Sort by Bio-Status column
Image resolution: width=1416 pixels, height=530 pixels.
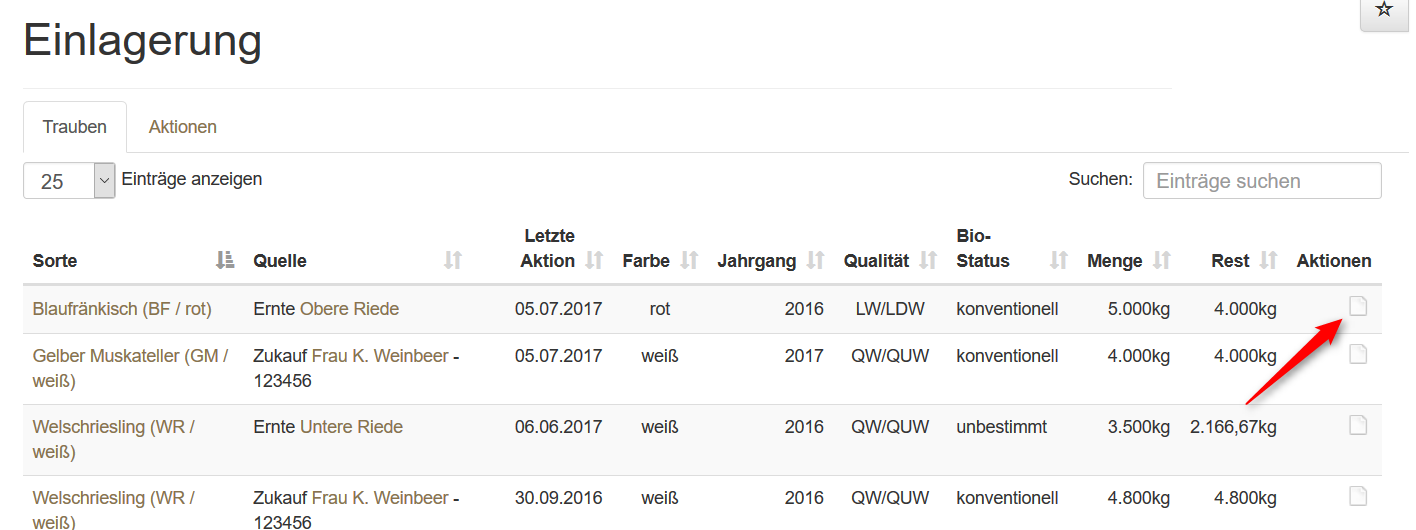[1059, 260]
